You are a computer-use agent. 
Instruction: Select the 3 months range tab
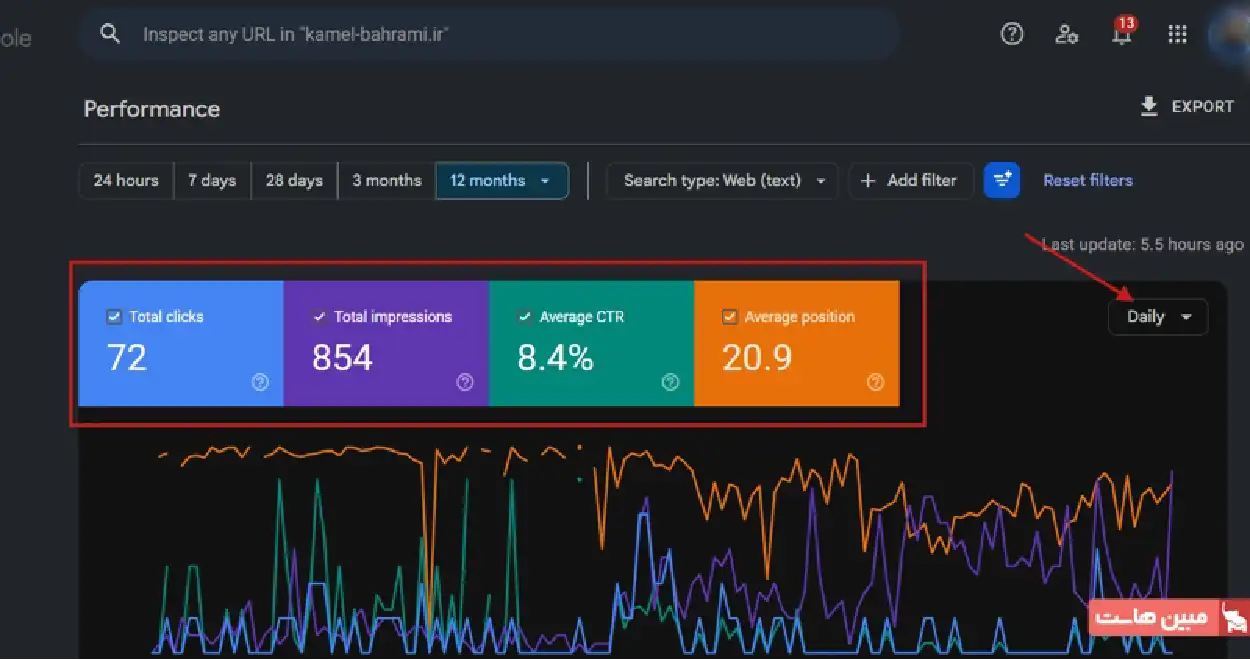tap(386, 181)
